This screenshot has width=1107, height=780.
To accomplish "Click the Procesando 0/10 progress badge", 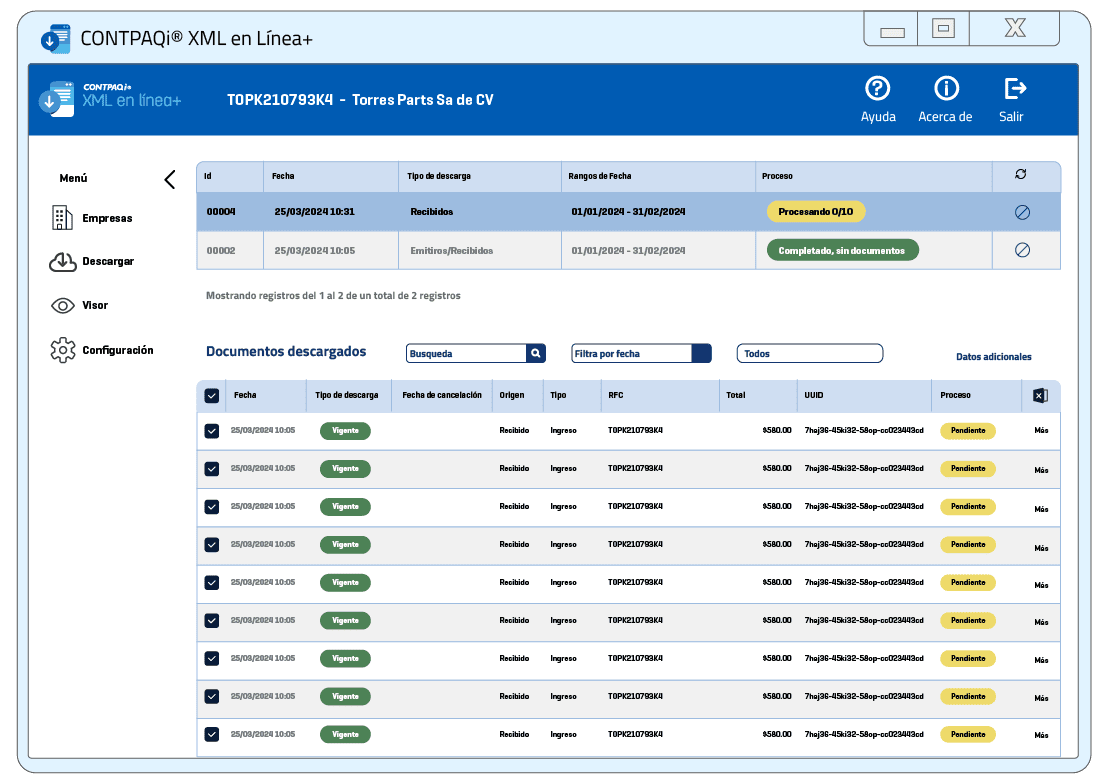I will pos(816,212).
